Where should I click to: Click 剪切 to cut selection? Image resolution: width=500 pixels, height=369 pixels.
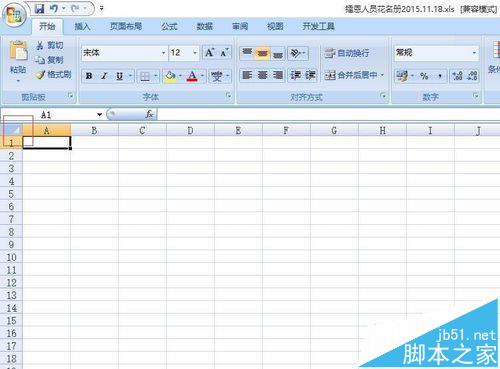50,45
